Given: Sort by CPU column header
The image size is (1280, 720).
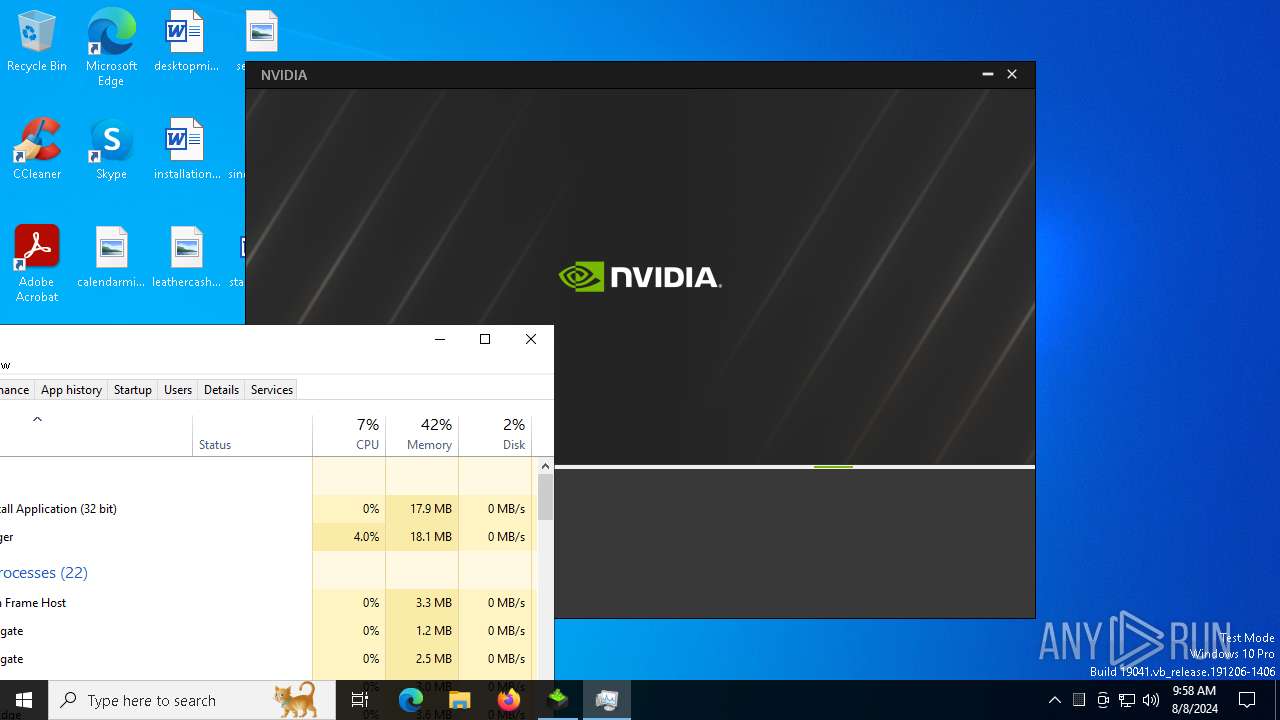Looking at the screenshot, I should tap(349, 435).
